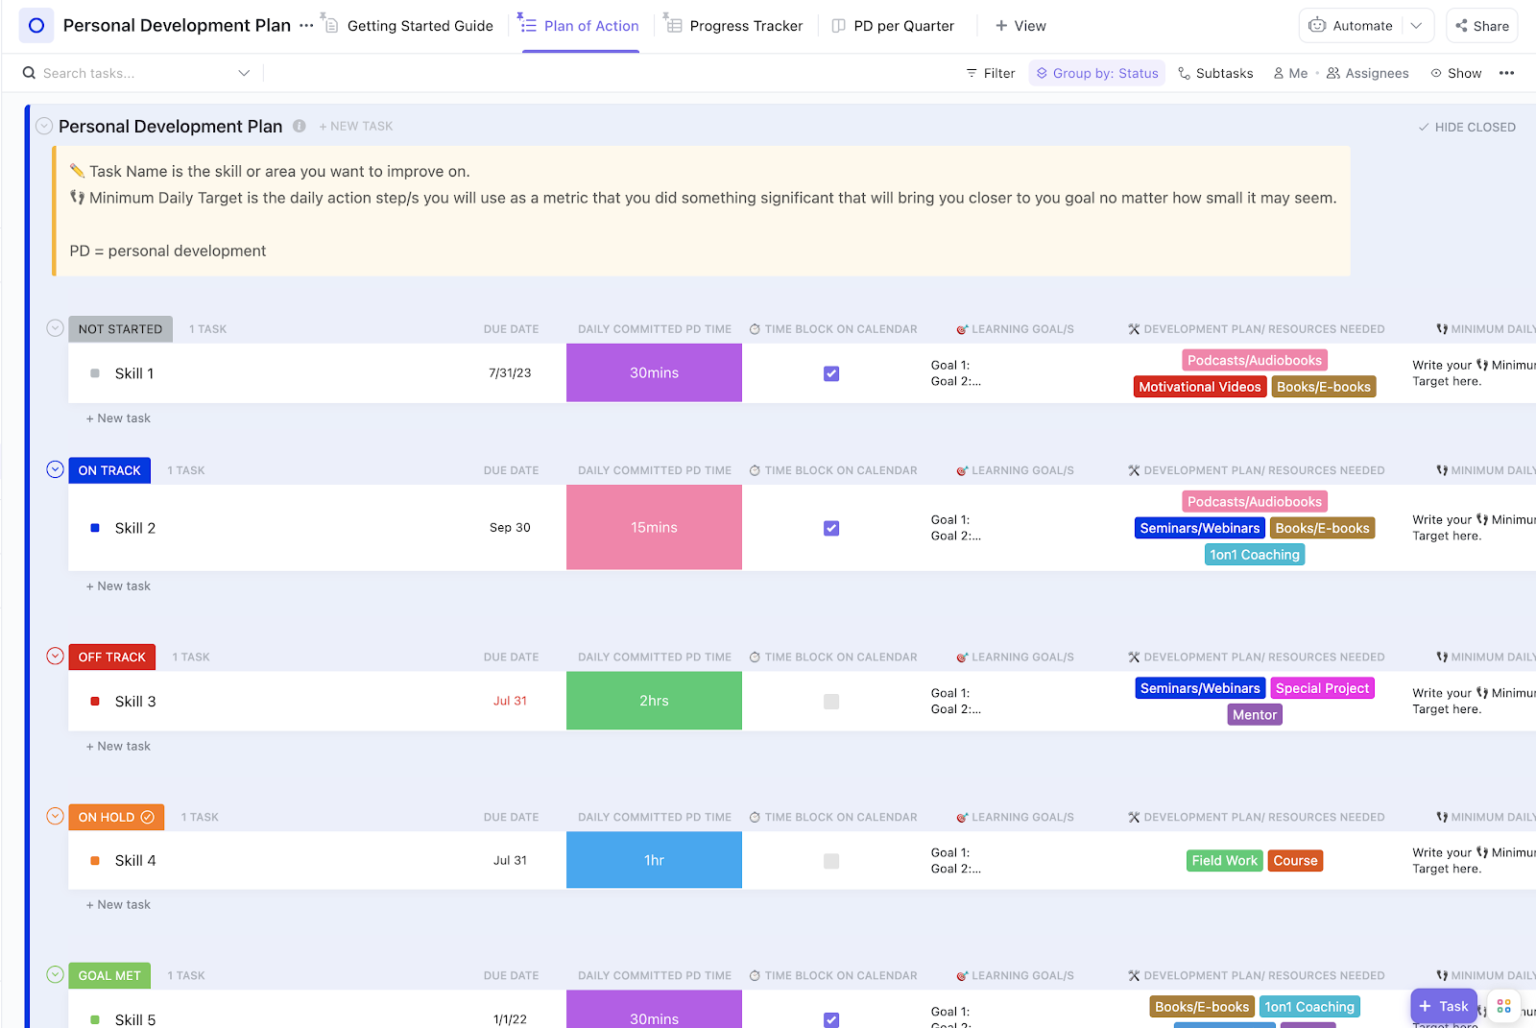Open the Getting Started Guide tab
Viewport: 1536px width, 1028px height.
click(x=419, y=25)
